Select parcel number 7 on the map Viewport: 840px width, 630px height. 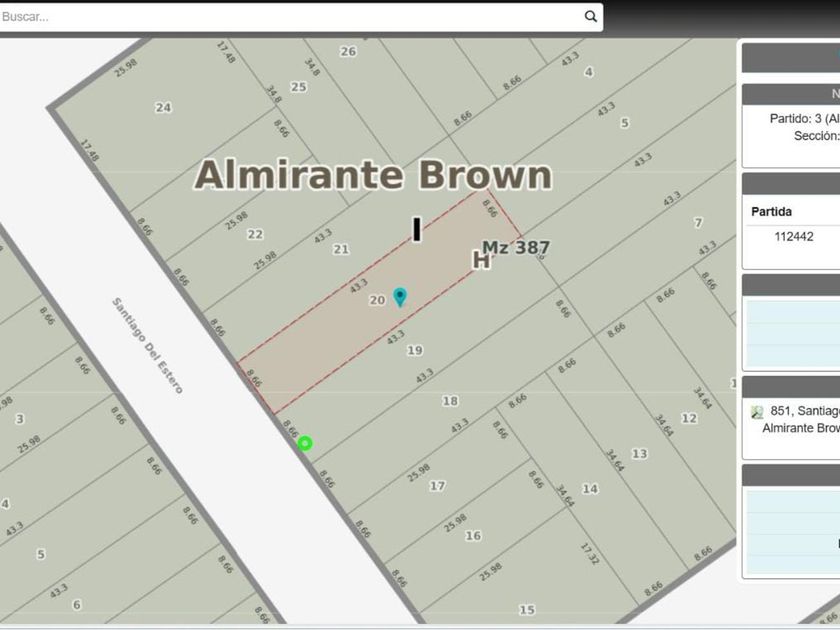[698, 222]
